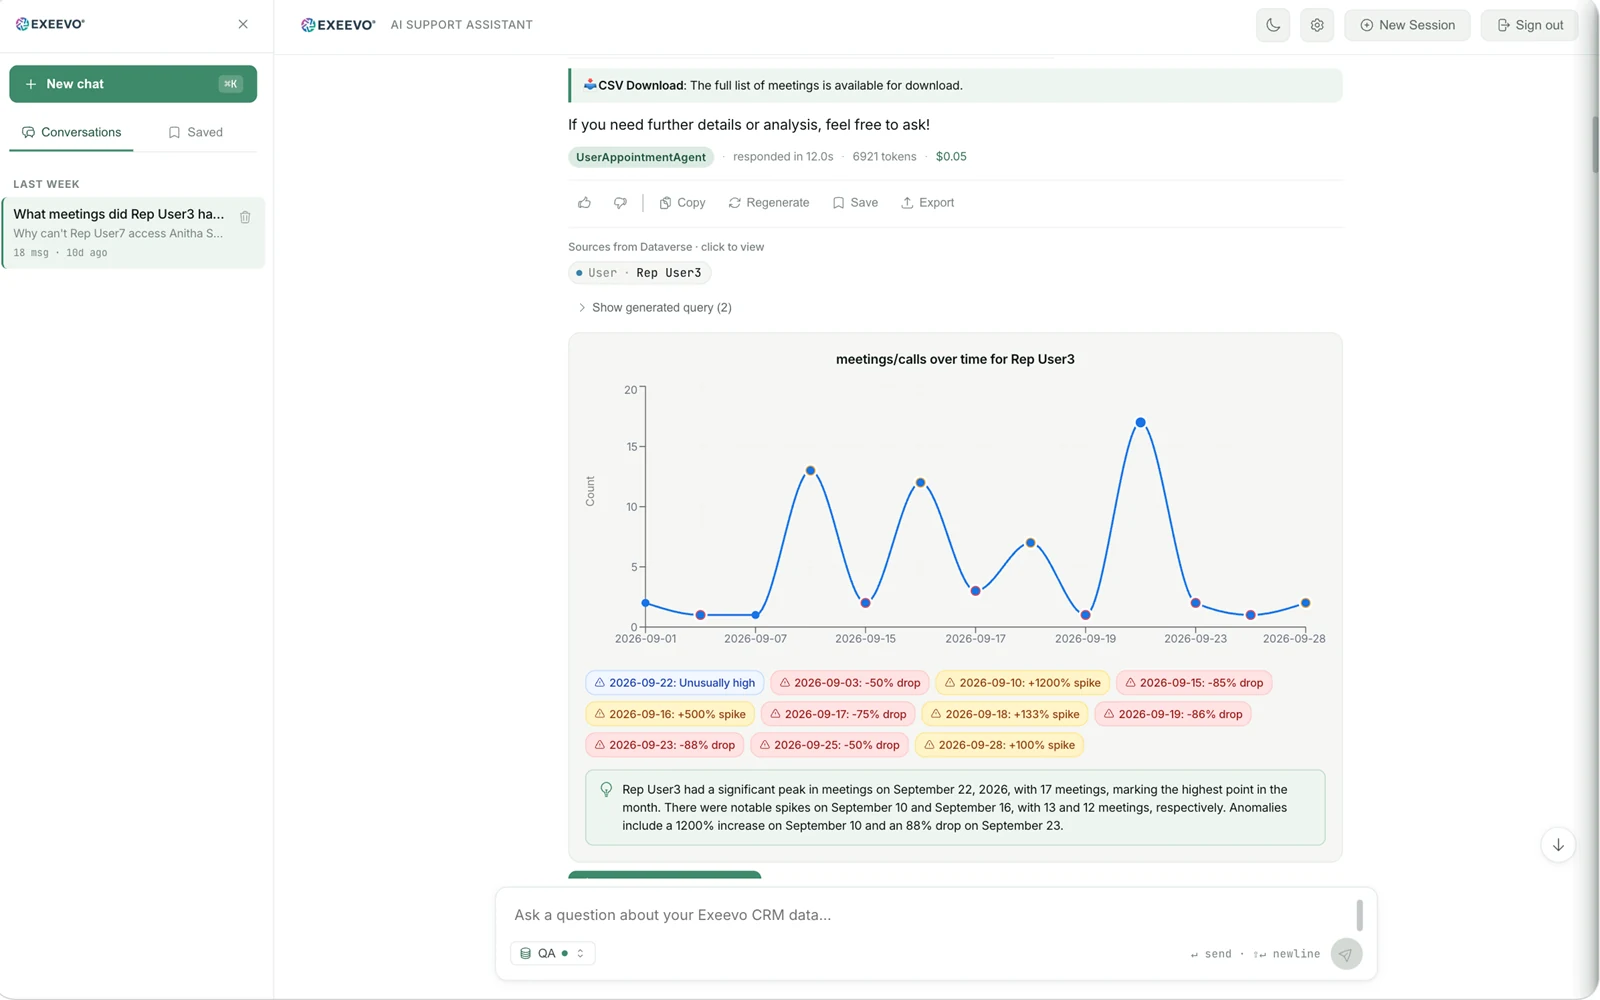The height and width of the screenshot is (1000, 1600).
Task: Click the page scrollbar thumb
Action: pyautogui.click(x=1595, y=144)
